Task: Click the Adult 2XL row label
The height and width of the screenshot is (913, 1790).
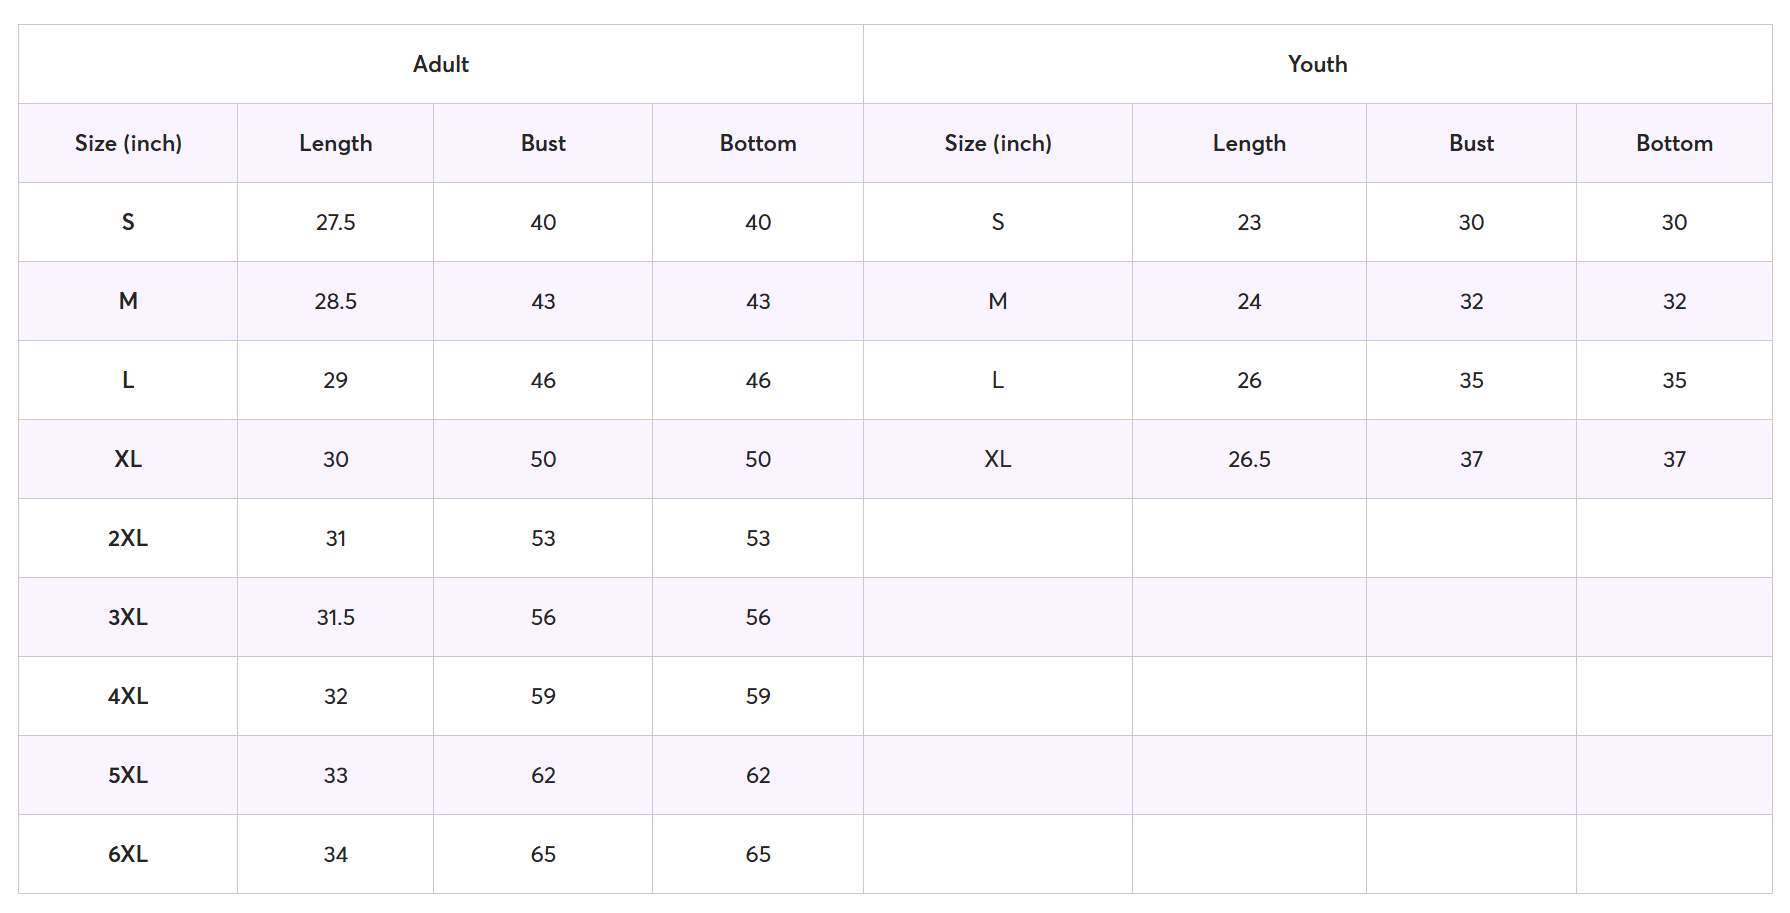Action: pos(128,538)
